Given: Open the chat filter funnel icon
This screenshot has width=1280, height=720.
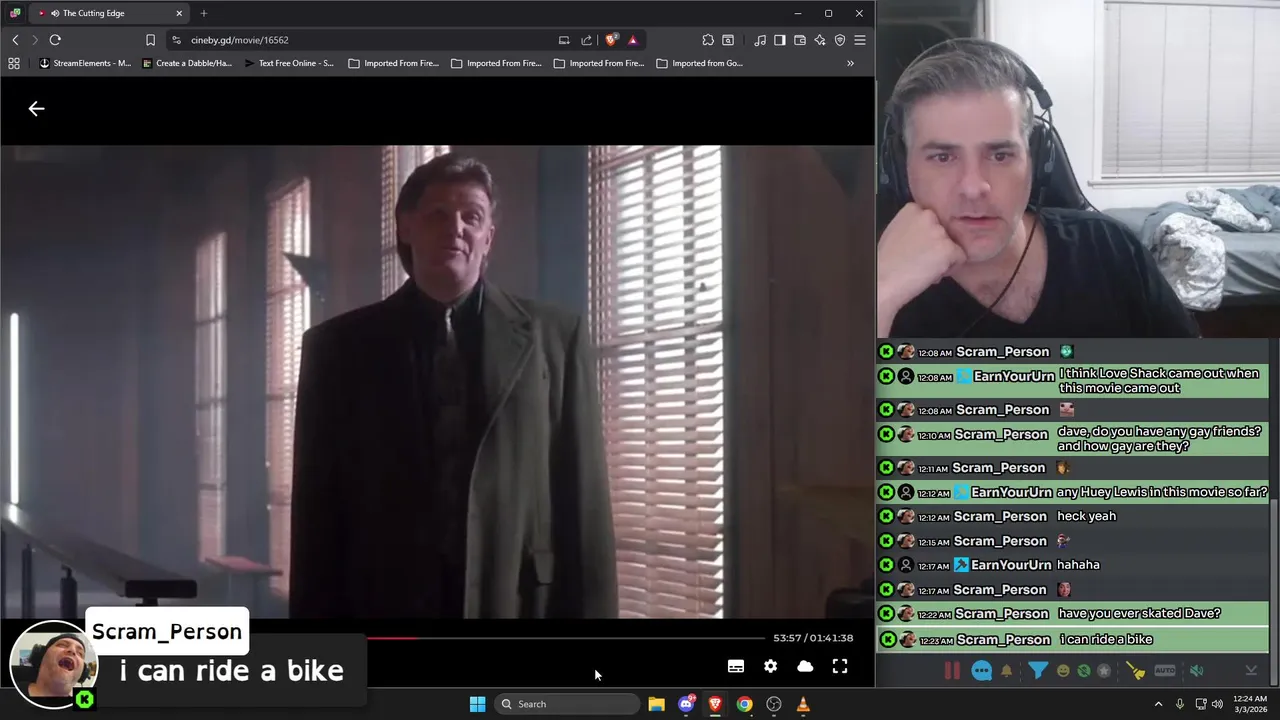Looking at the screenshot, I should pyautogui.click(x=1038, y=671).
